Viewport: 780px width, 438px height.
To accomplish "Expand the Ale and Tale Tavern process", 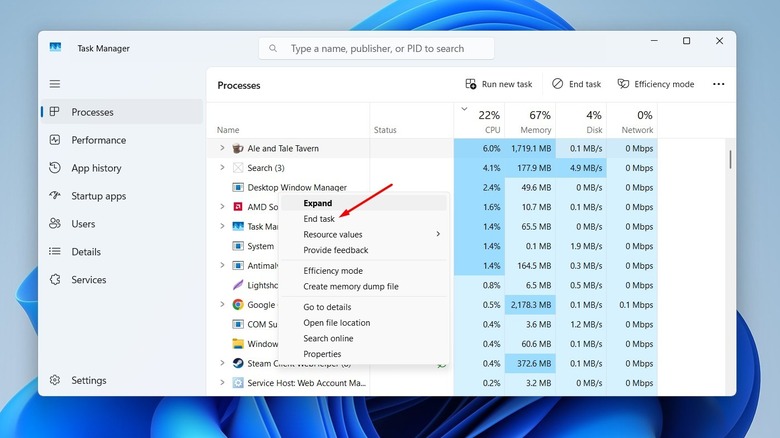I will click(x=222, y=148).
